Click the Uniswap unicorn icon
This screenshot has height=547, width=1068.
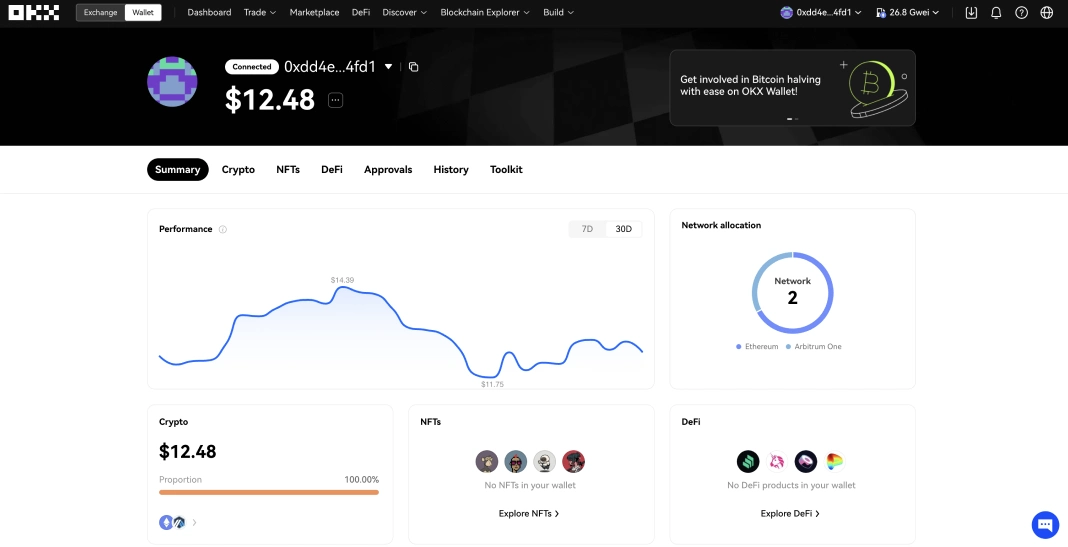pyautogui.click(x=776, y=461)
